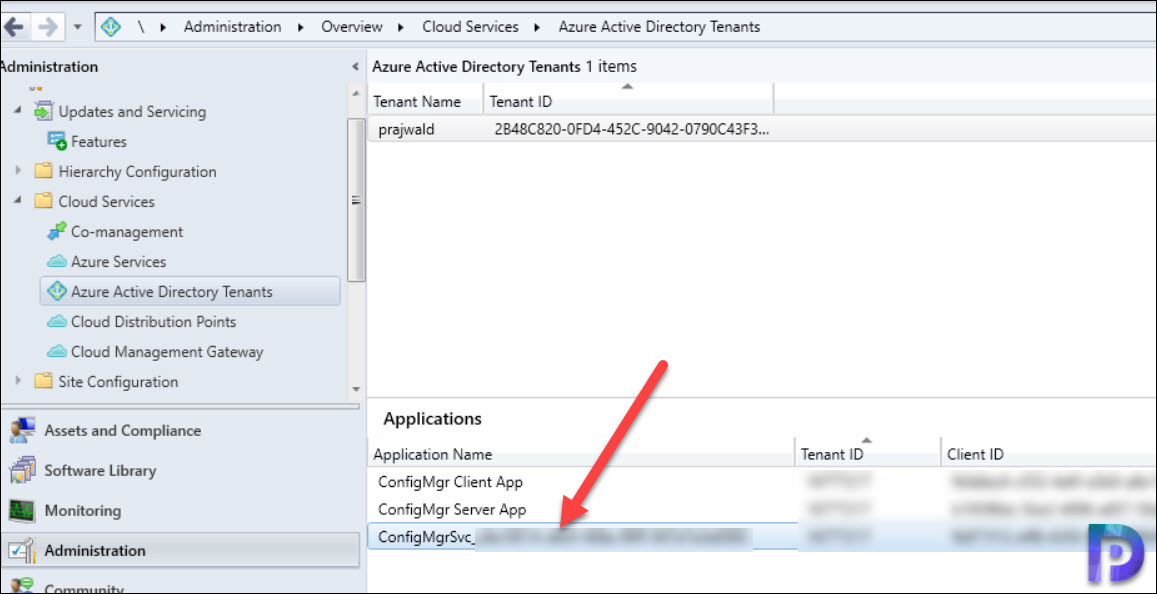
Task: Open the Cloud Management Gateway node
Action: point(167,353)
